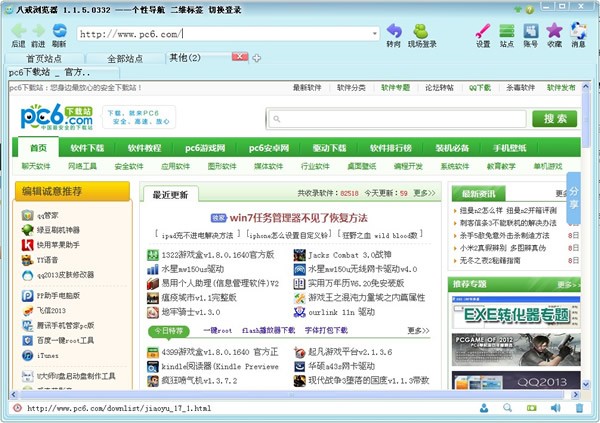Open the 一键root link
Image resolution: width=600 pixels, height=423 pixels.
click(x=217, y=330)
